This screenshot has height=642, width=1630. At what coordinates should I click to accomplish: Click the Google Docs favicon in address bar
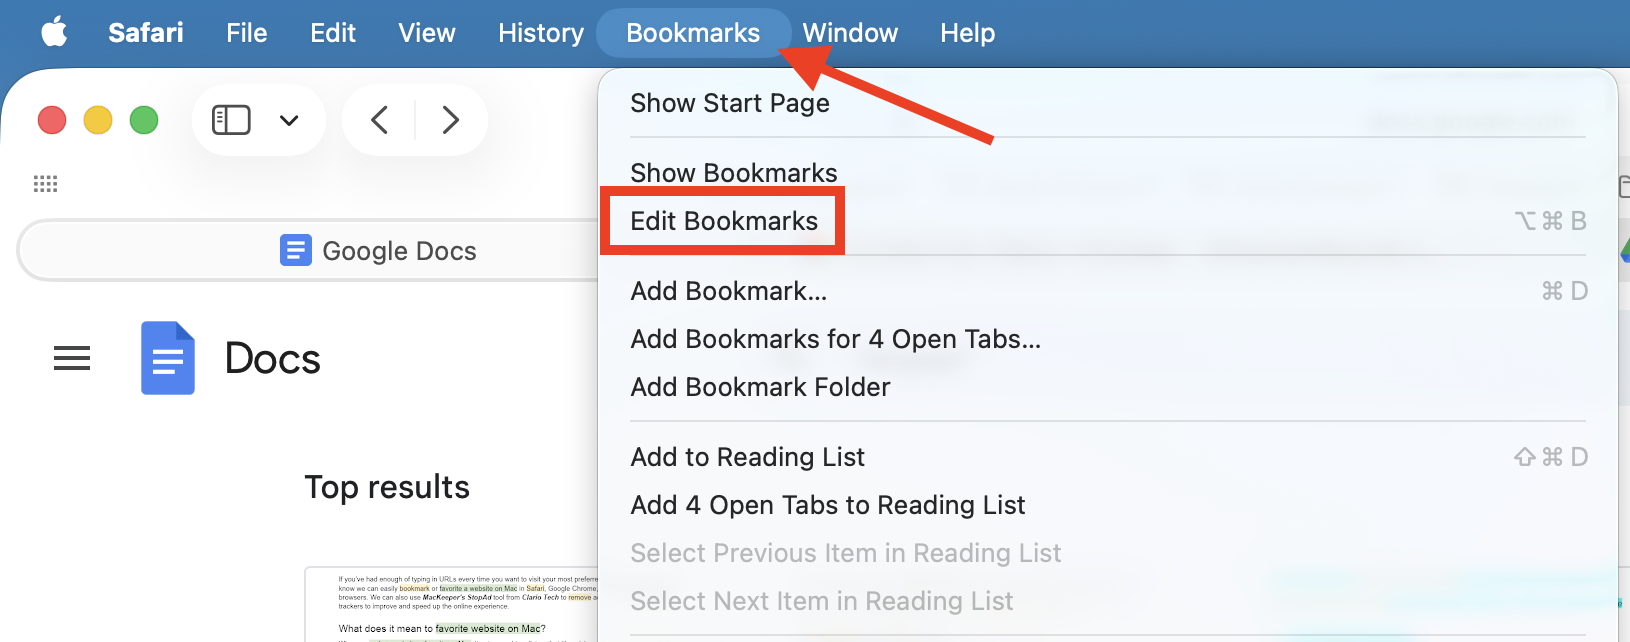[x=296, y=250]
